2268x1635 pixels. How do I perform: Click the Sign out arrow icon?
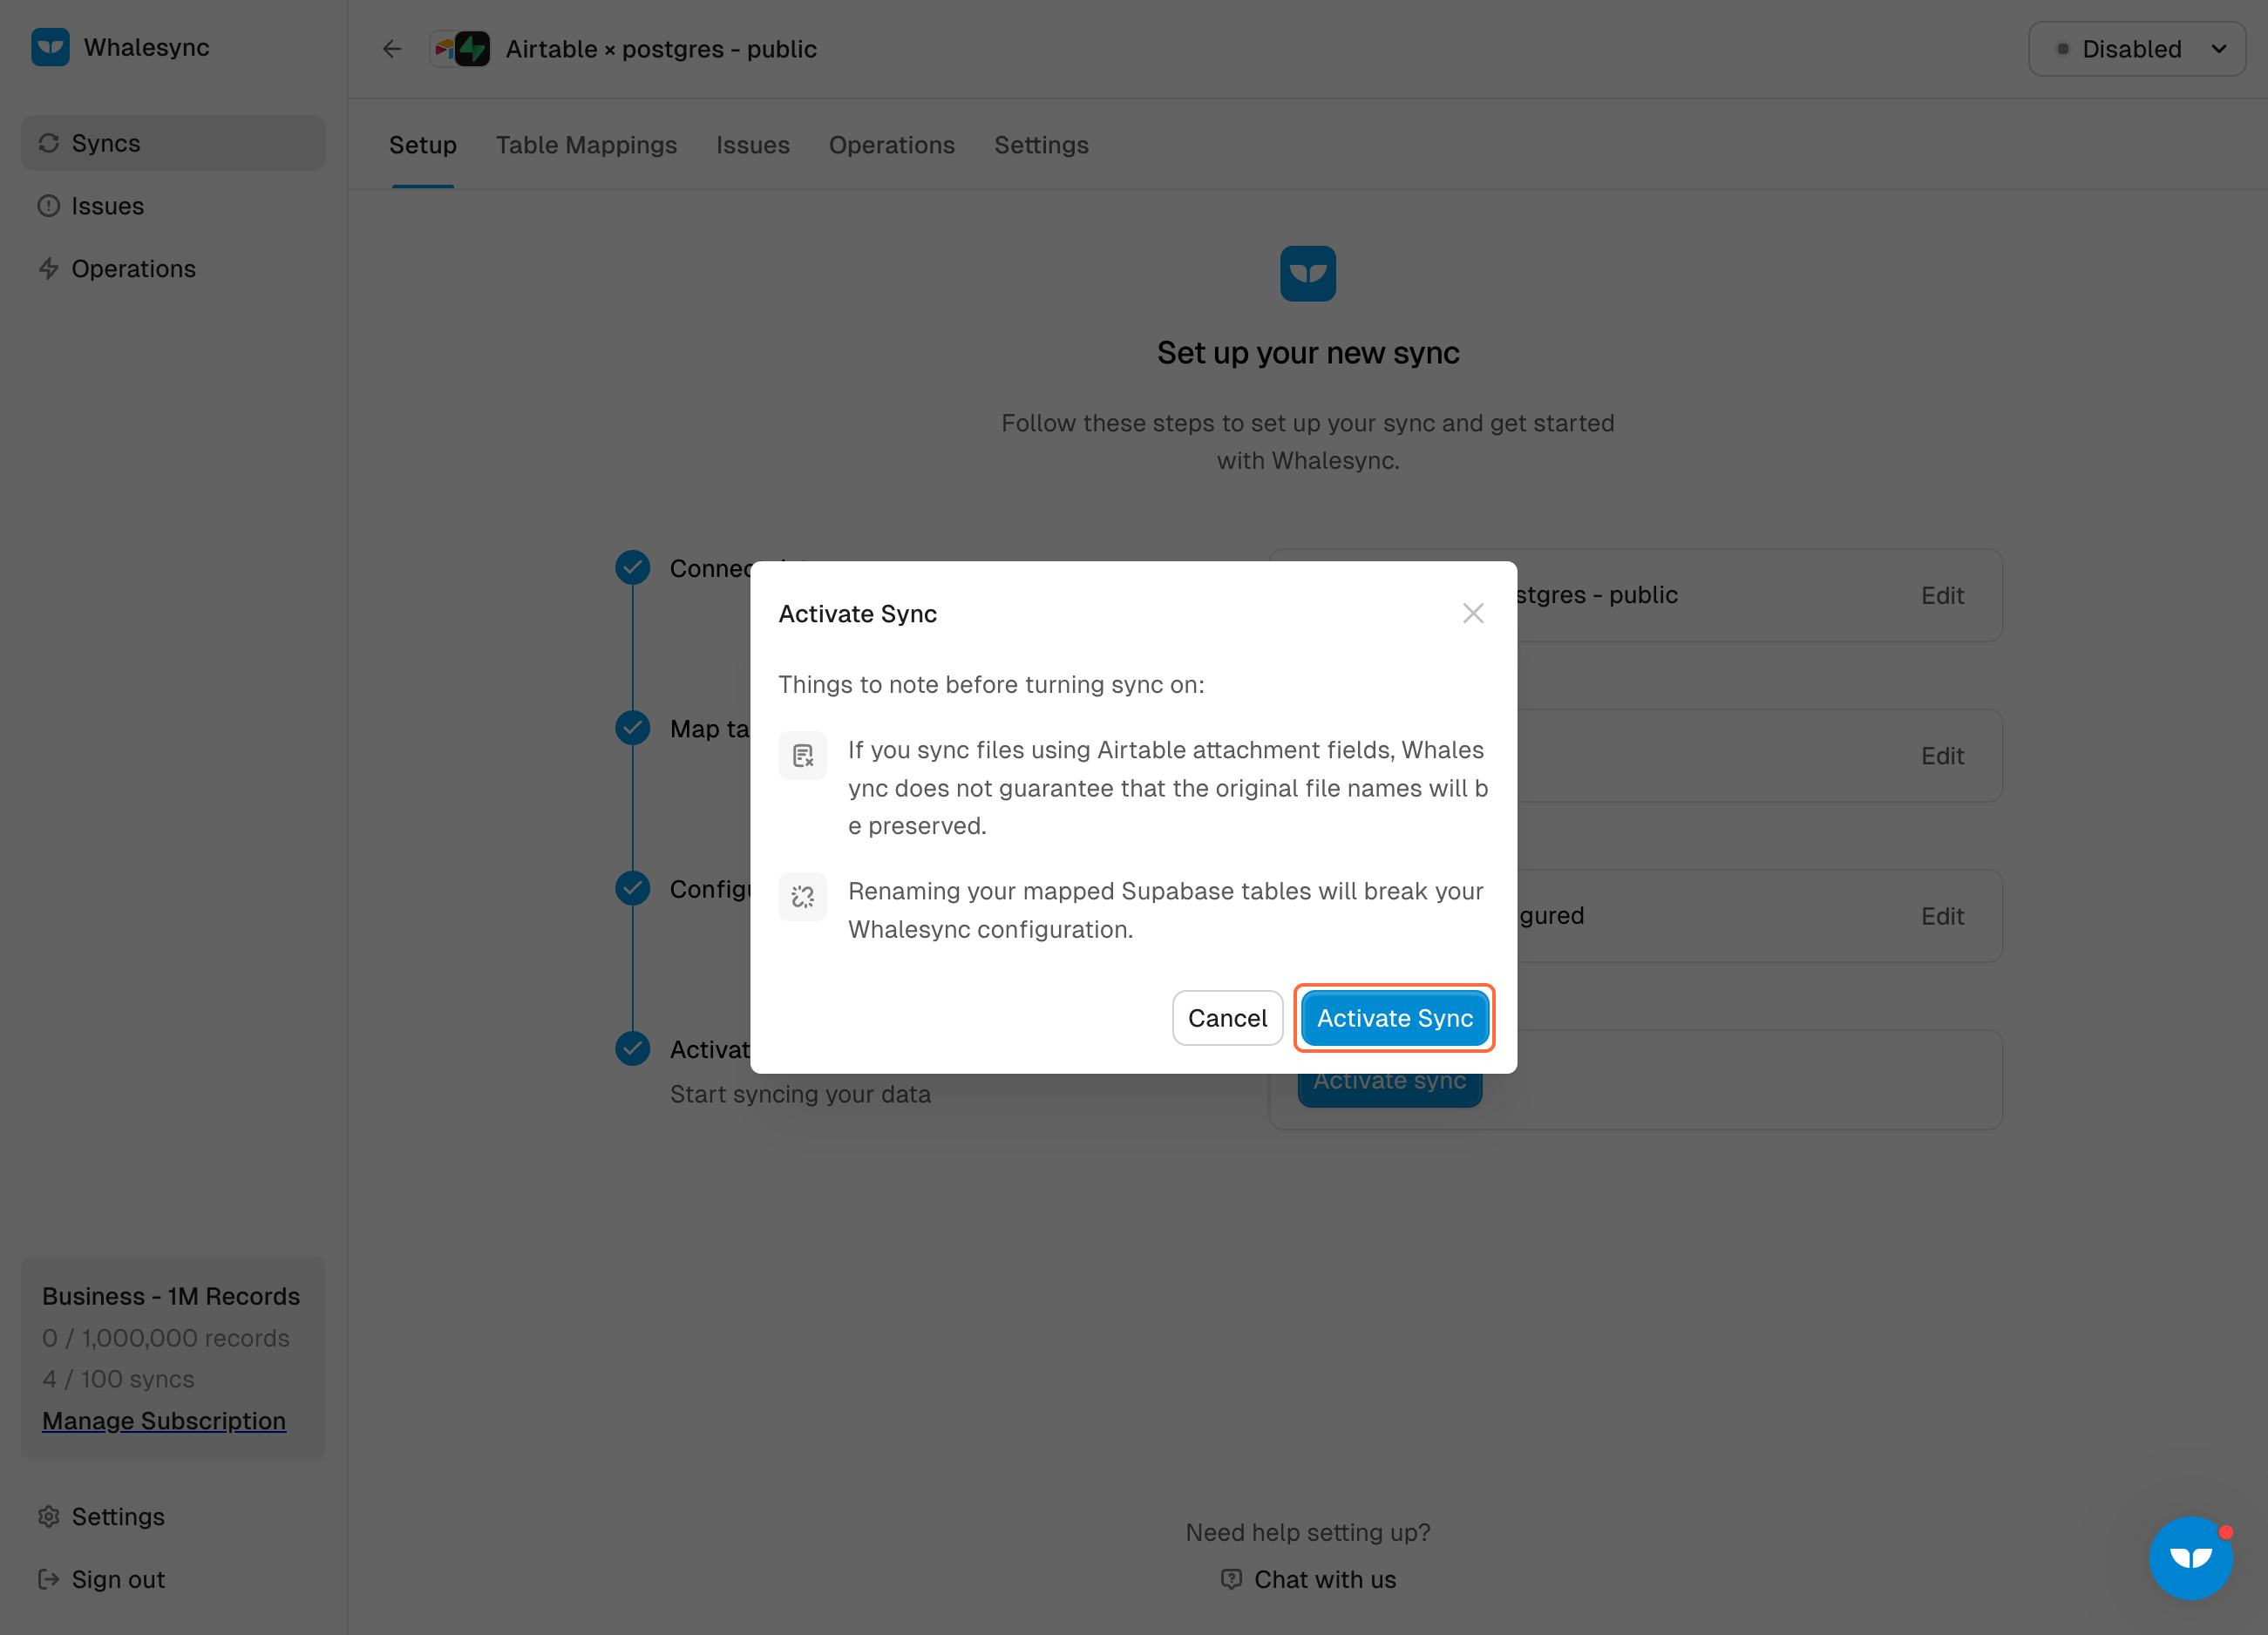(49, 1580)
